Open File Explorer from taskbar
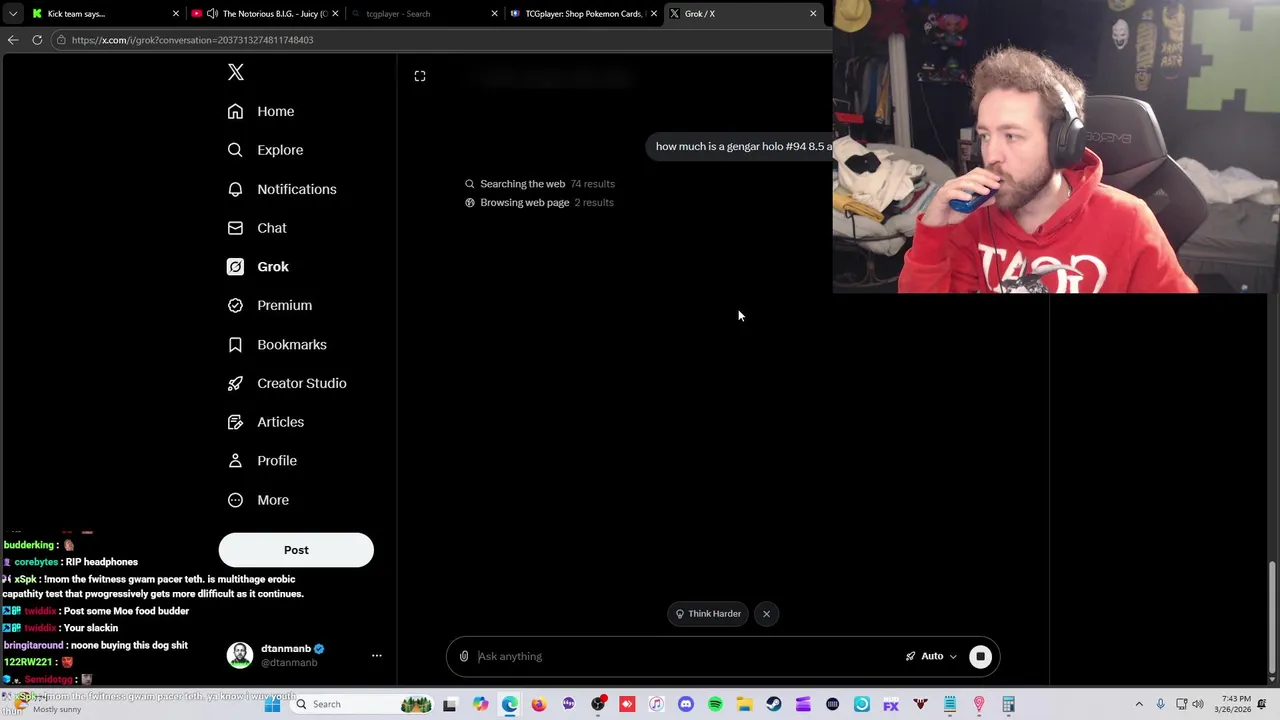The image size is (1280, 720). 744,704
